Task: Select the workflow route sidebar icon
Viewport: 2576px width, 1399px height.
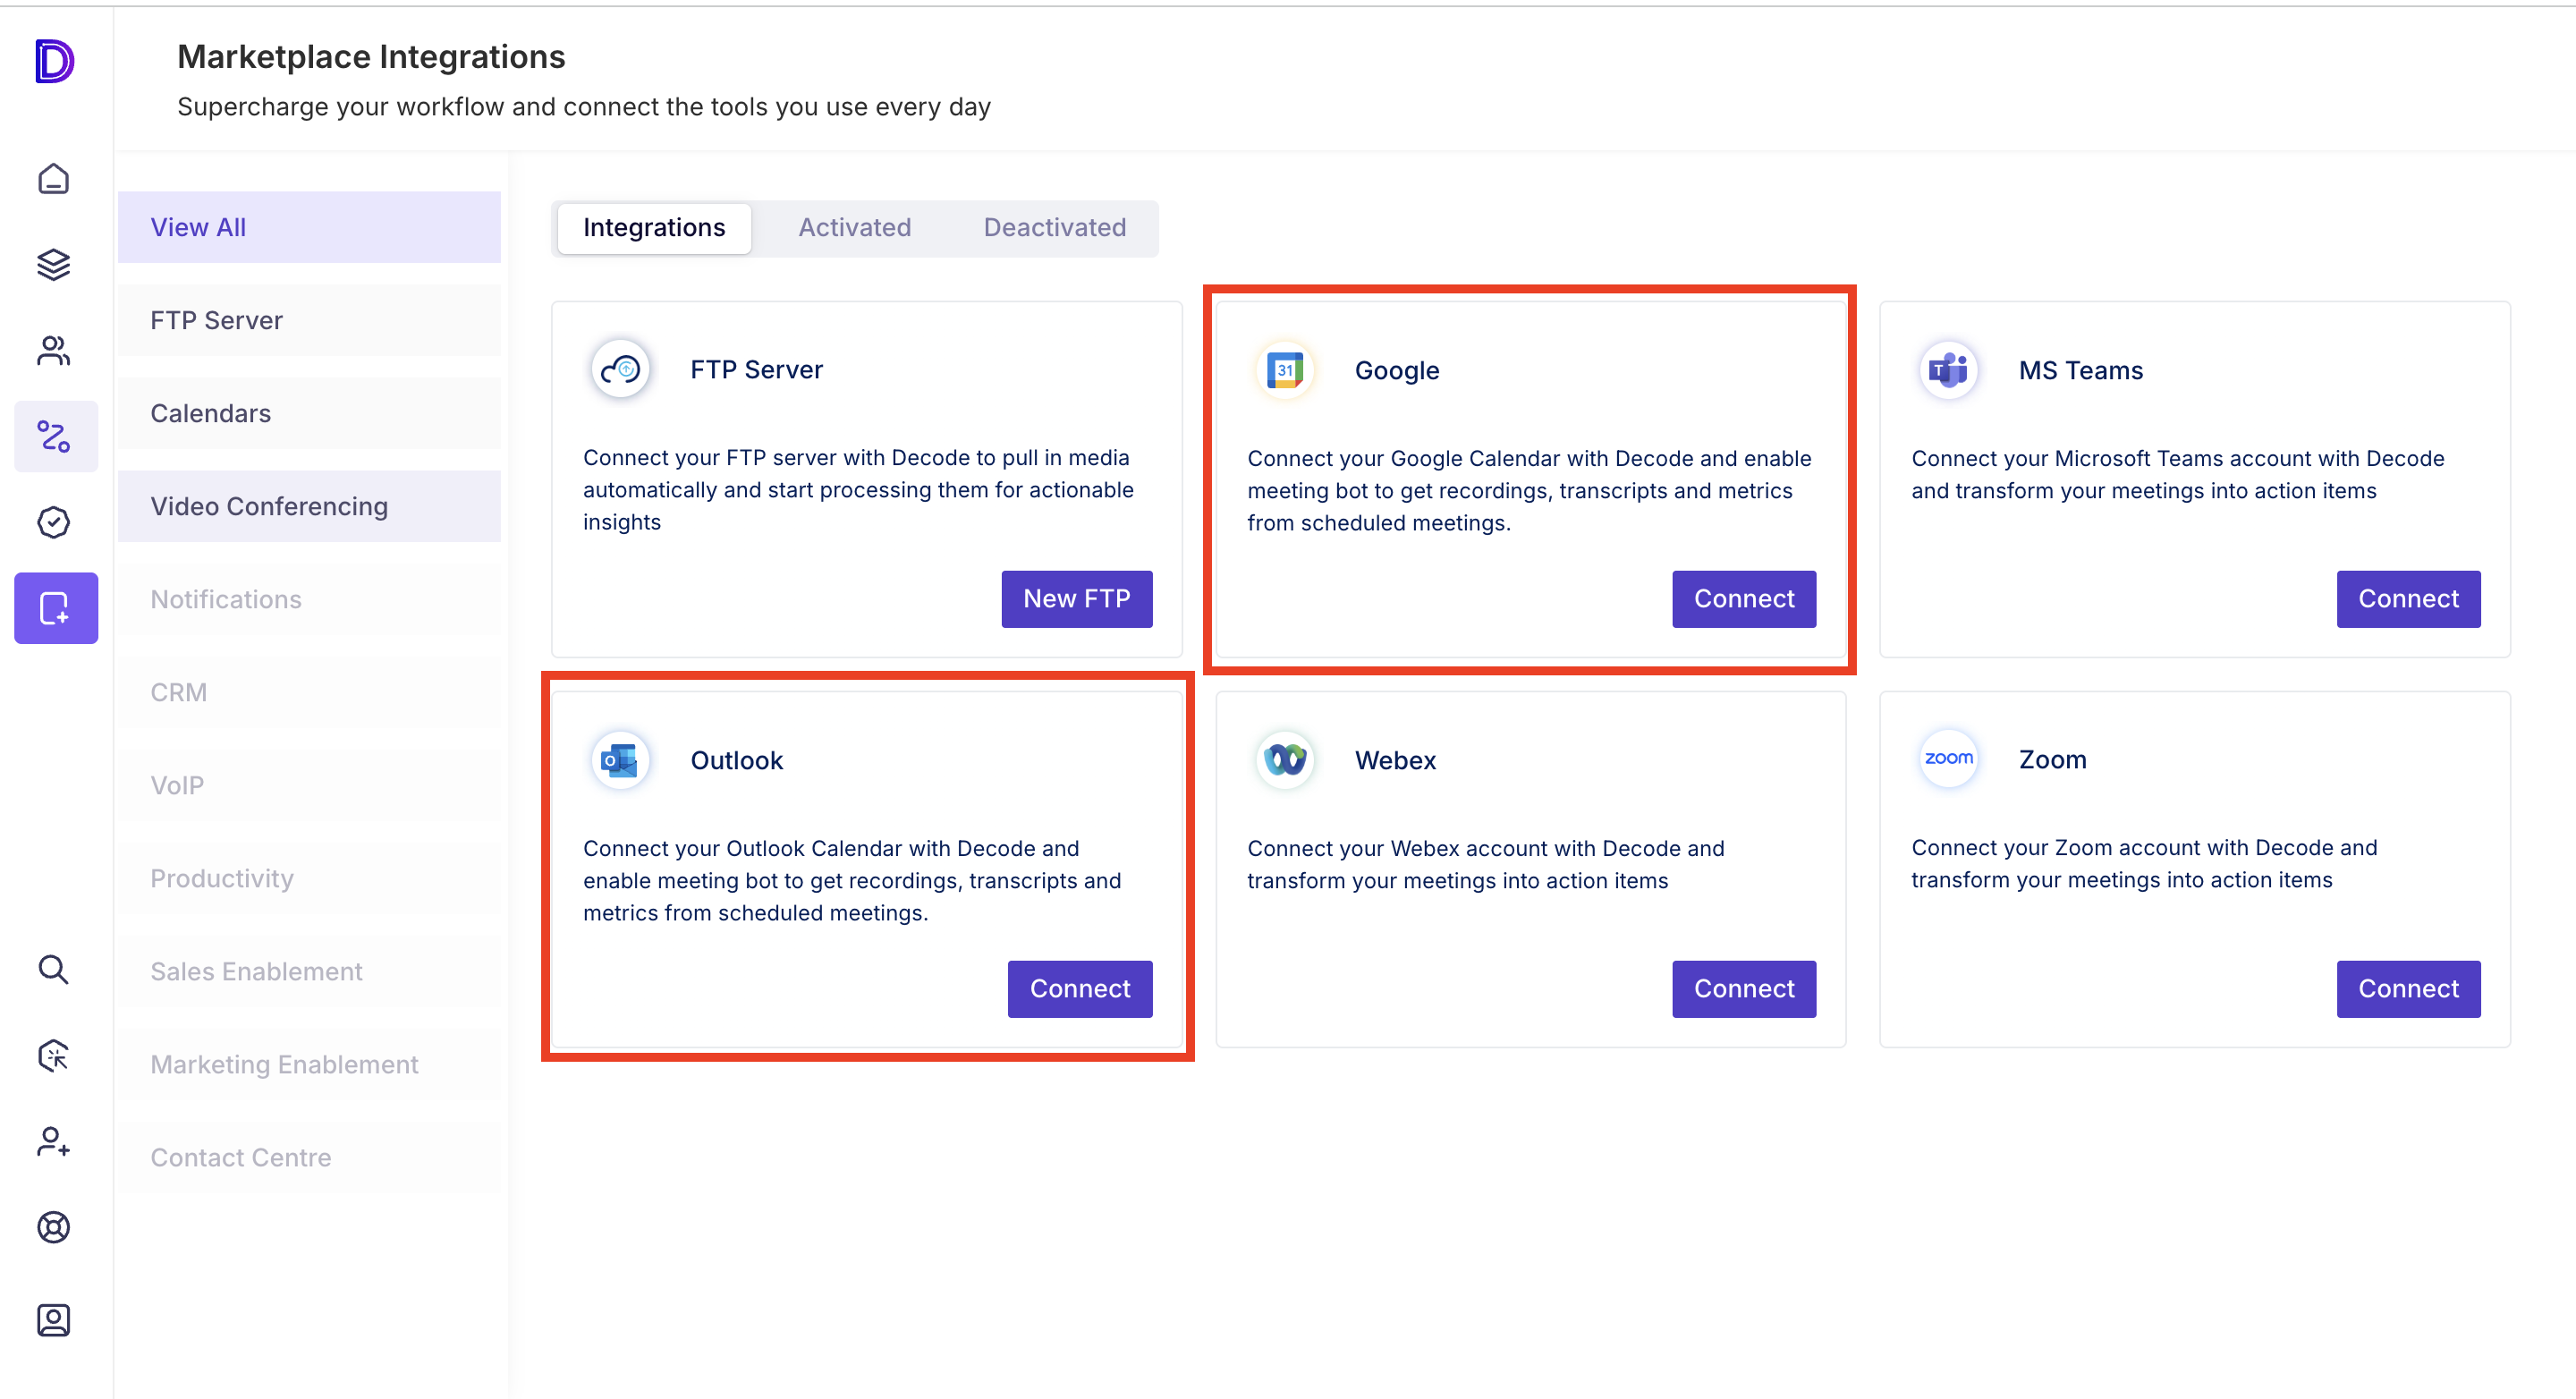Action: 55,436
